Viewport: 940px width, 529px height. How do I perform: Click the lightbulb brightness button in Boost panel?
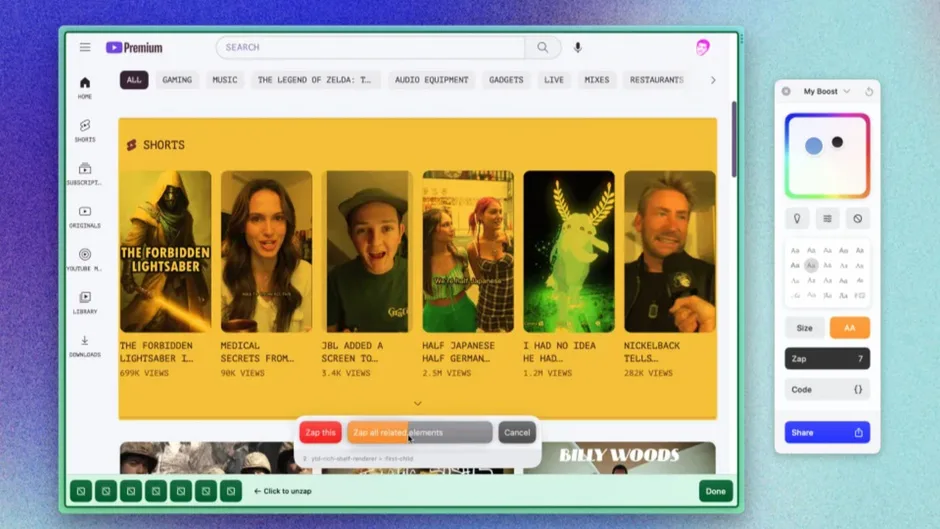click(797, 219)
